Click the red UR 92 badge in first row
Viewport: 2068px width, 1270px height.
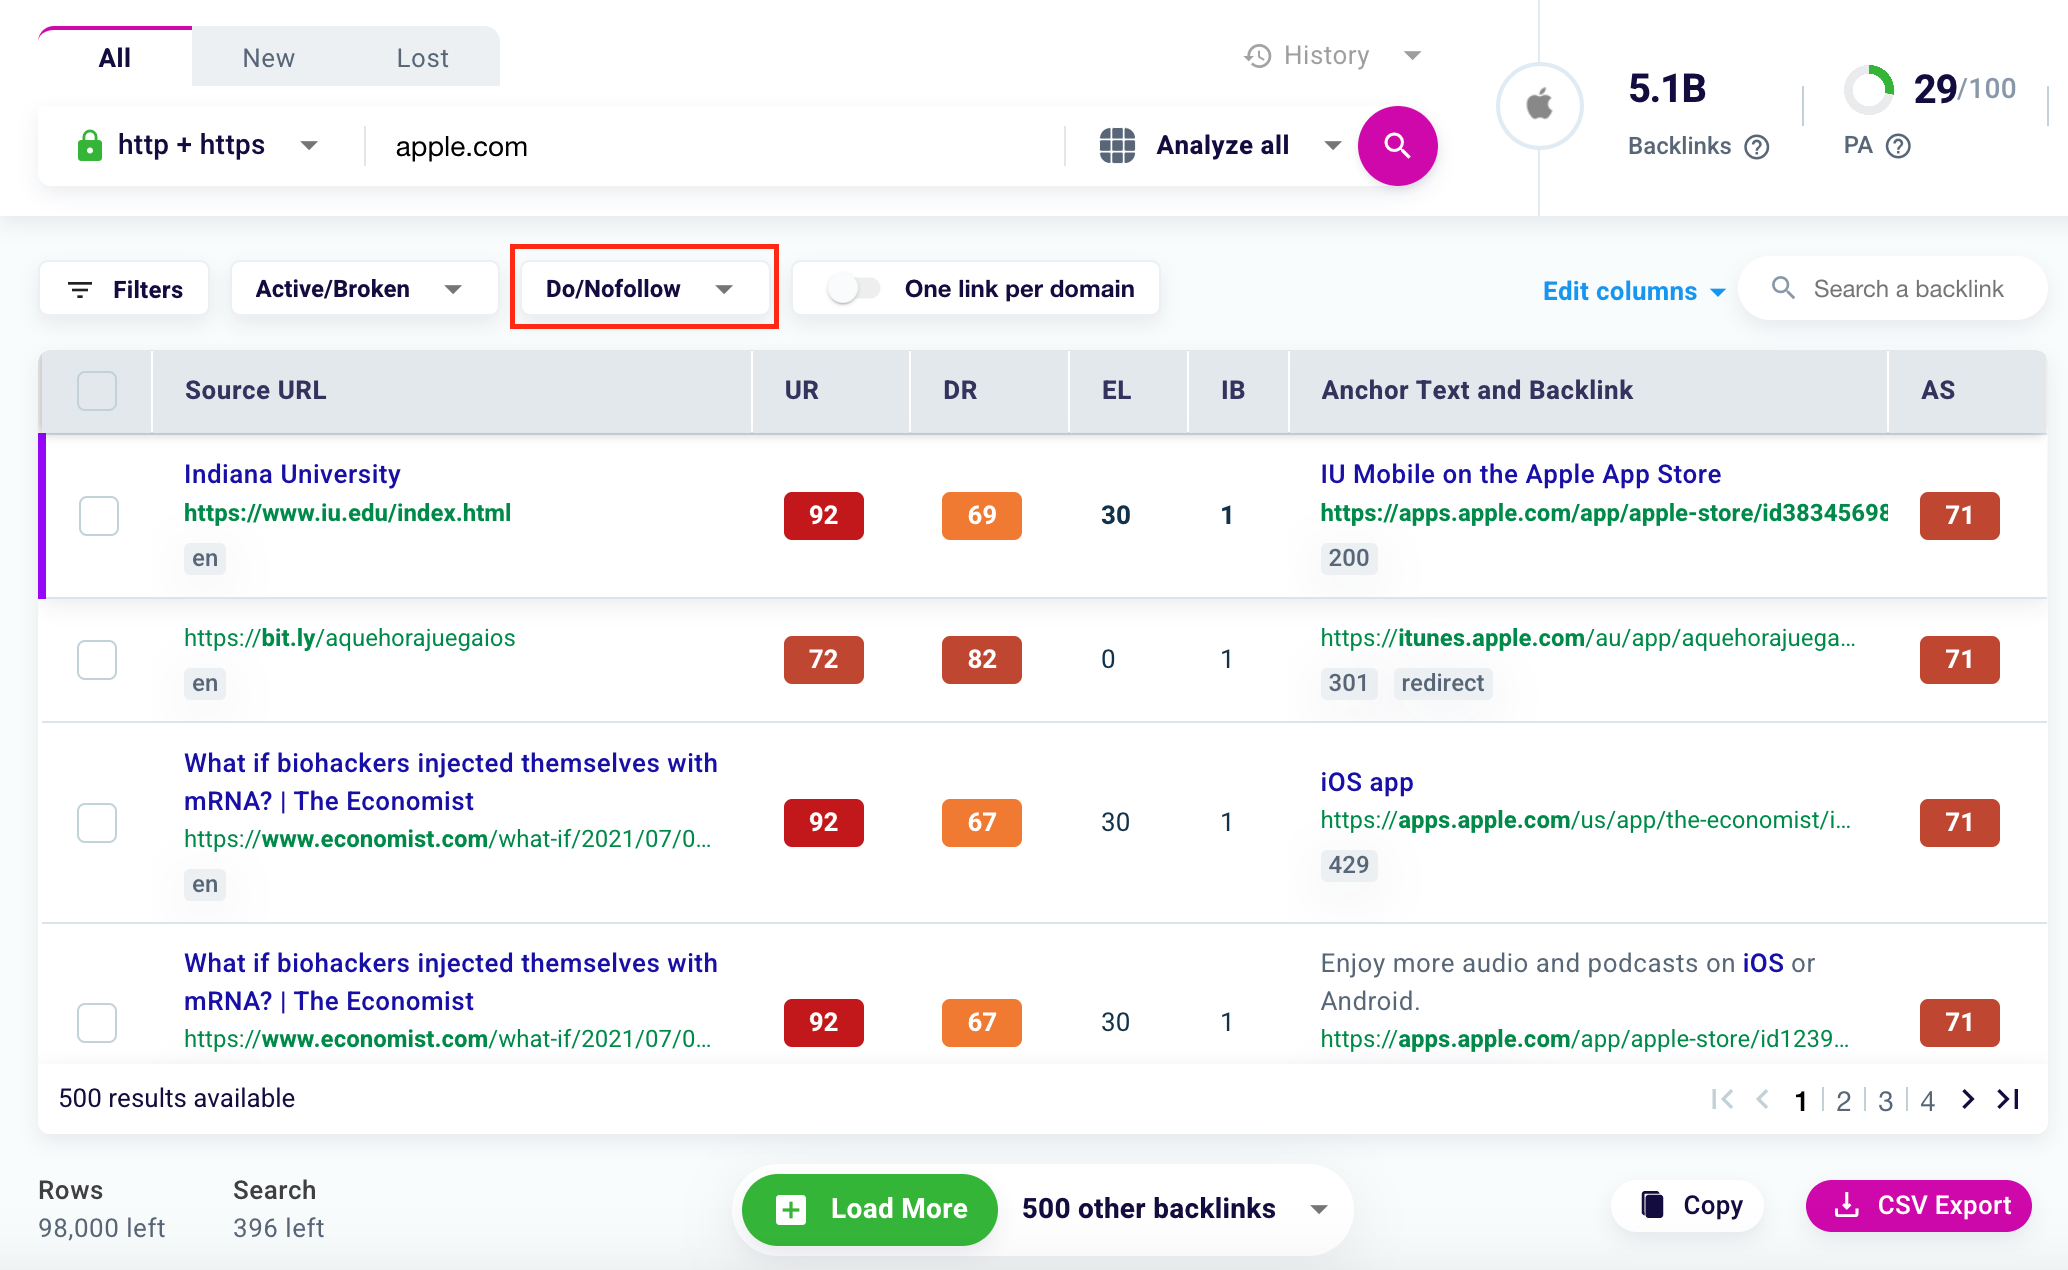coord(823,515)
